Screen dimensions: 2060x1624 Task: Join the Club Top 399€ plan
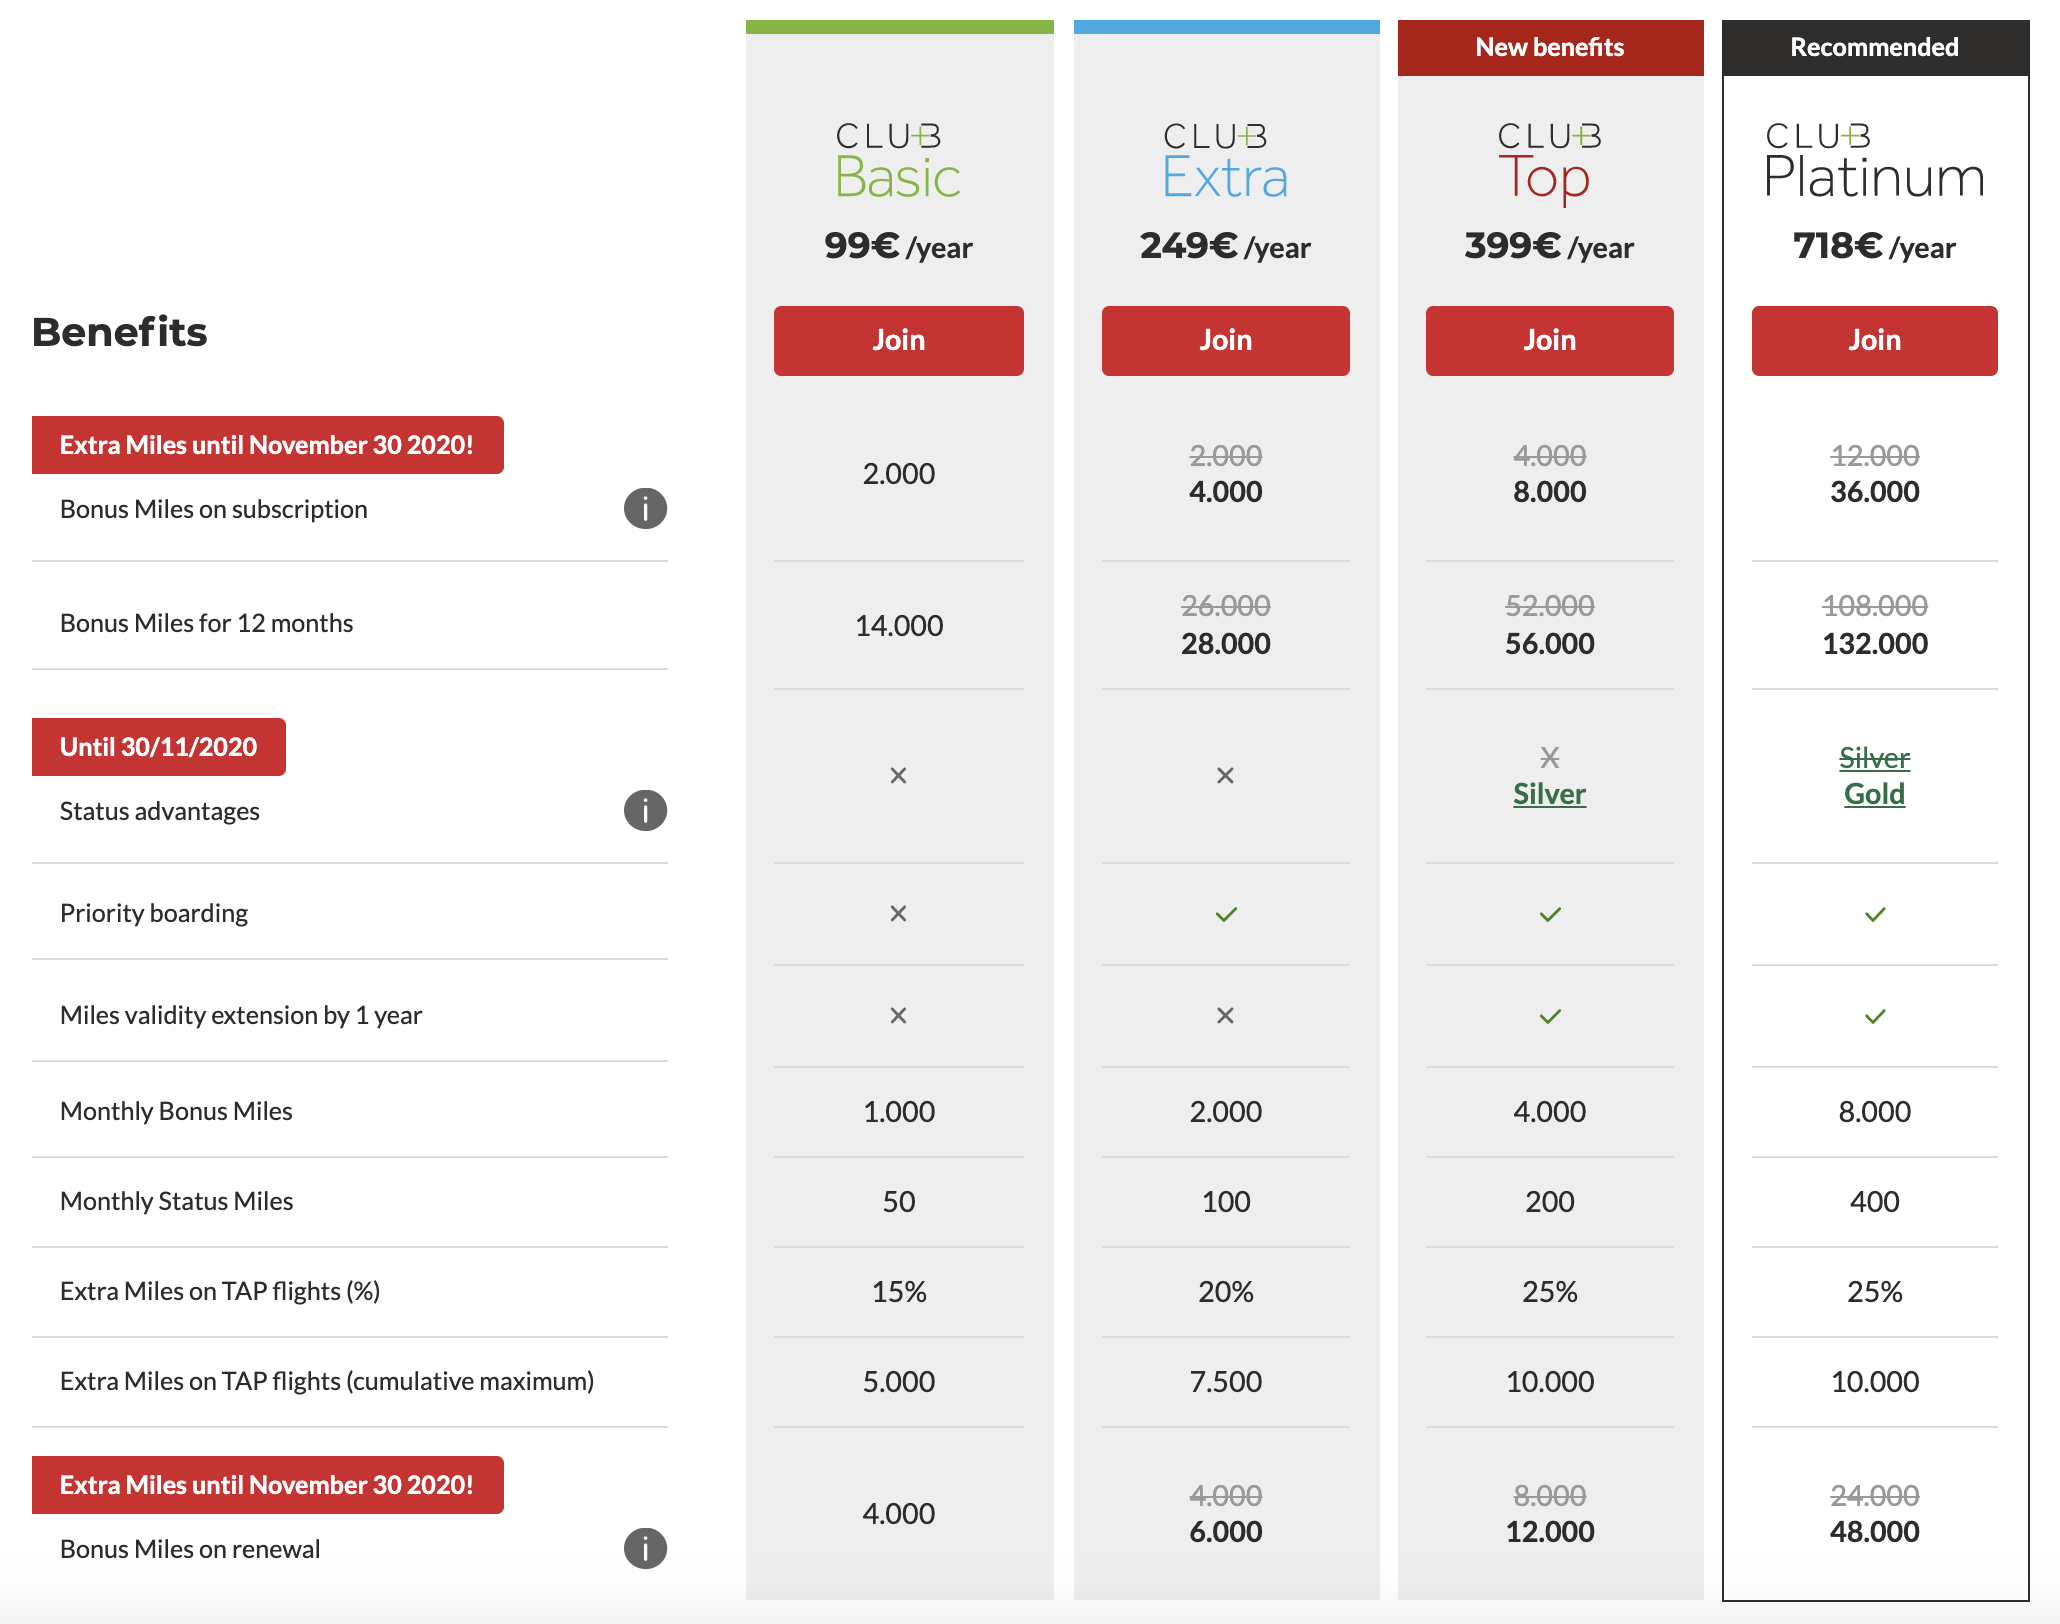[1549, 341]
